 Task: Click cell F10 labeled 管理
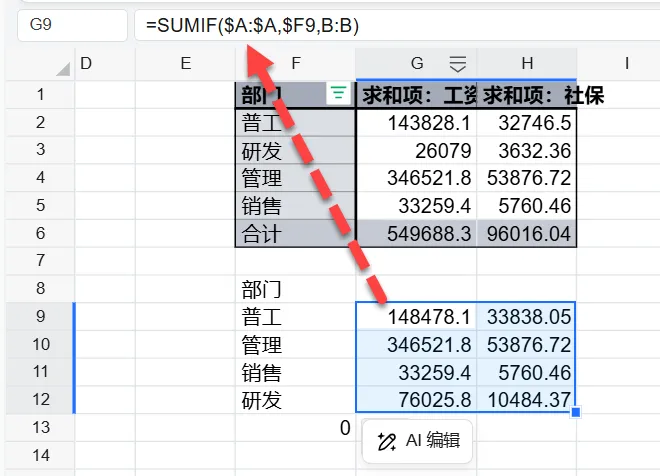tap(295, 344)
